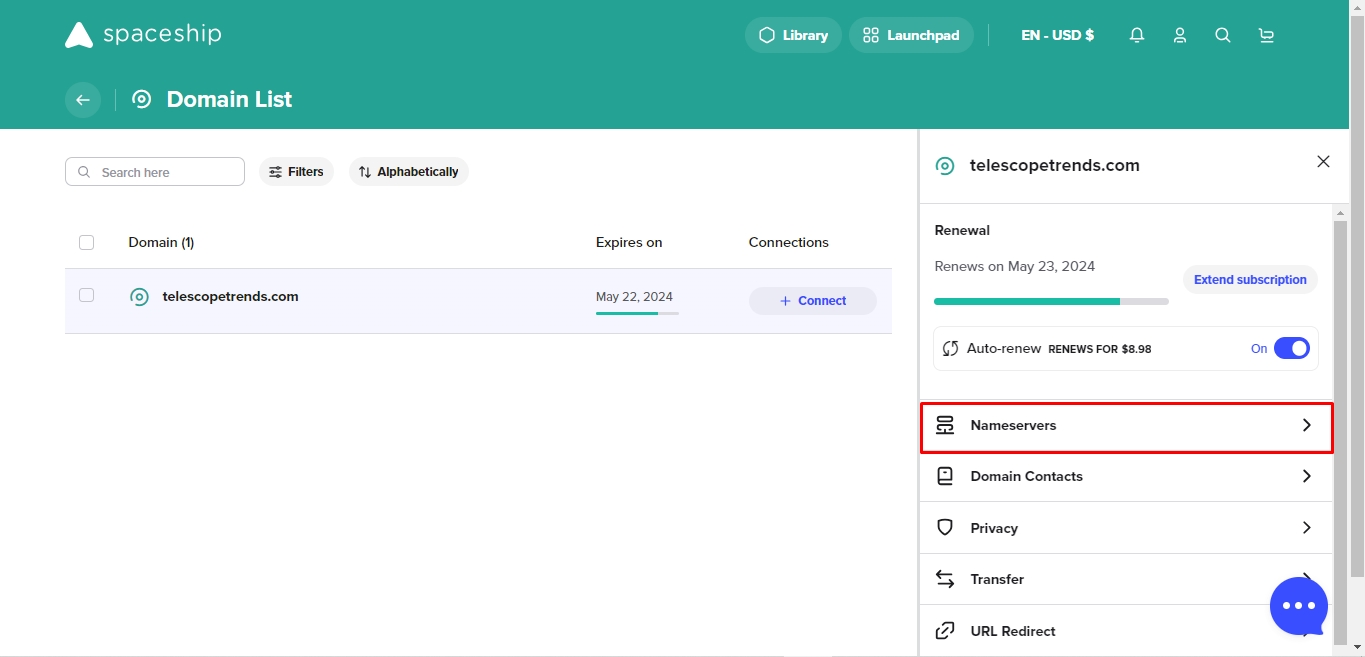
Task: Select the telescopetrends.com row checkbox
Action: tap(86, 295)
